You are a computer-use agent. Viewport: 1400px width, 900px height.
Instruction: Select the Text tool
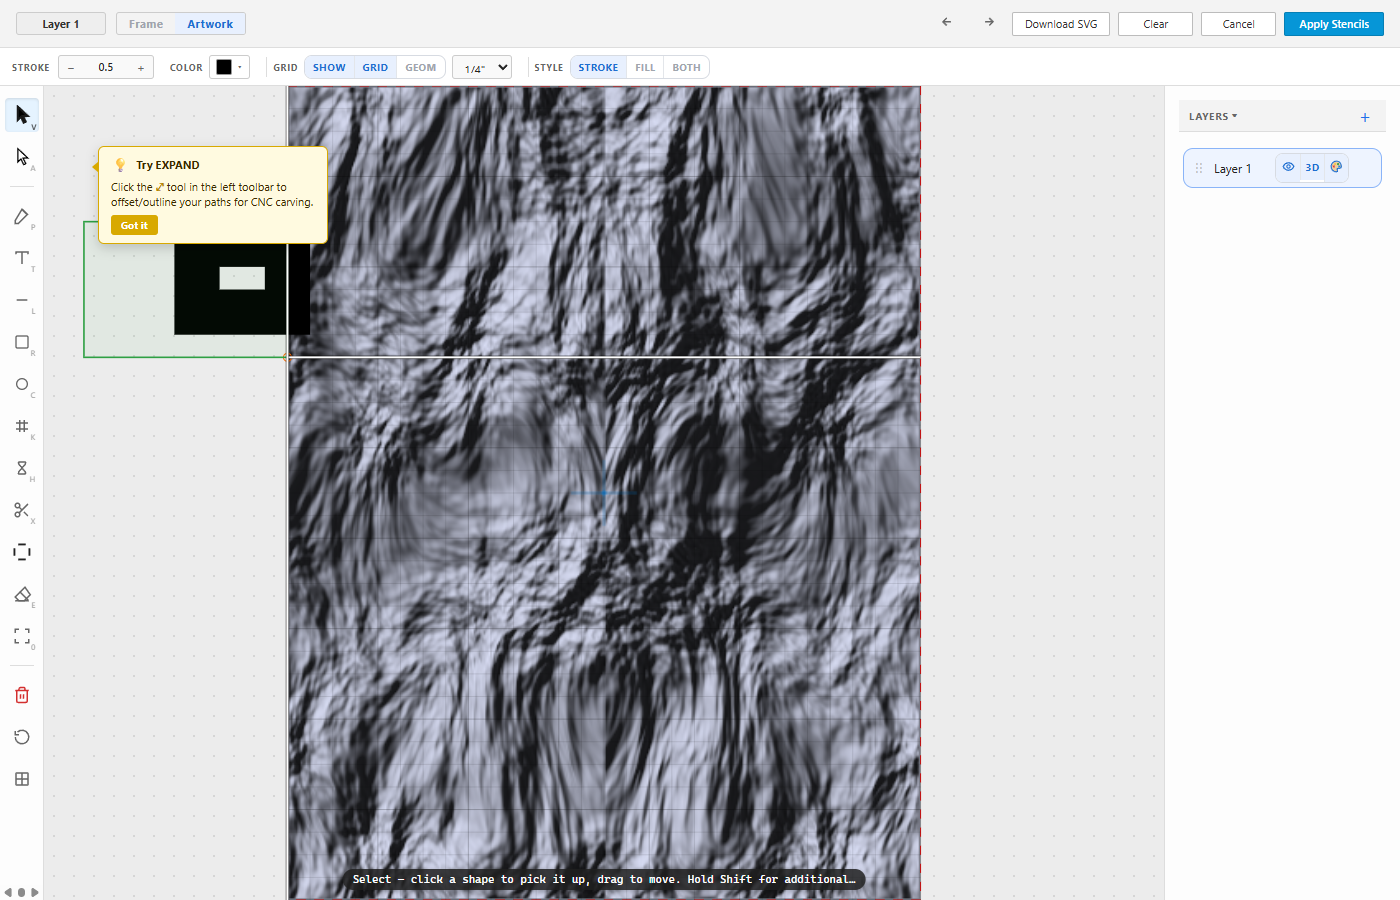pyautogui.click(x=22, y=258)
